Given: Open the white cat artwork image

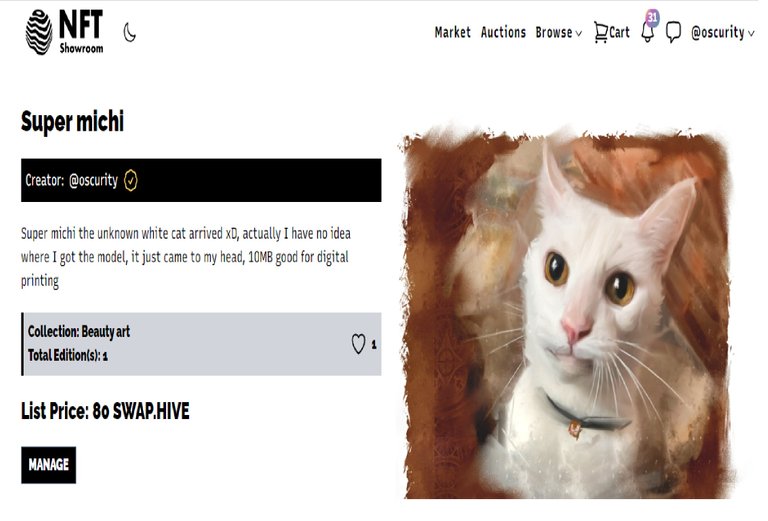Looking at the screenshot, I should coord(568,313).
